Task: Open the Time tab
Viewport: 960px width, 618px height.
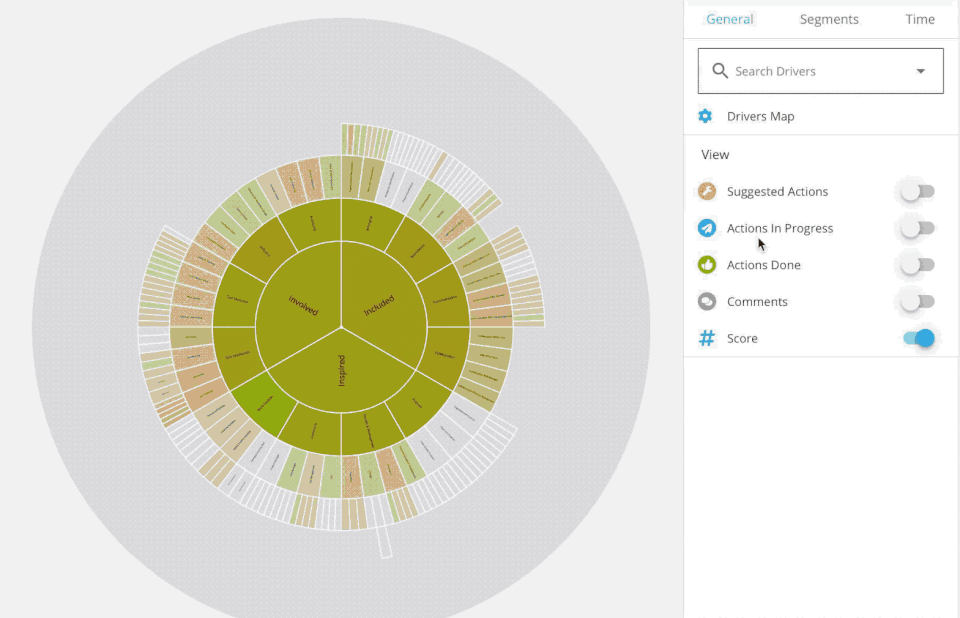Action: pyautogui.click(x=920, y=19)
